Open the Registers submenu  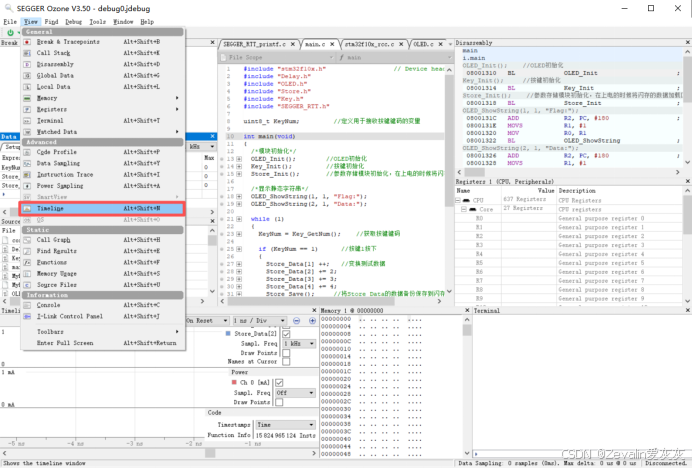(x=102, y=109)
